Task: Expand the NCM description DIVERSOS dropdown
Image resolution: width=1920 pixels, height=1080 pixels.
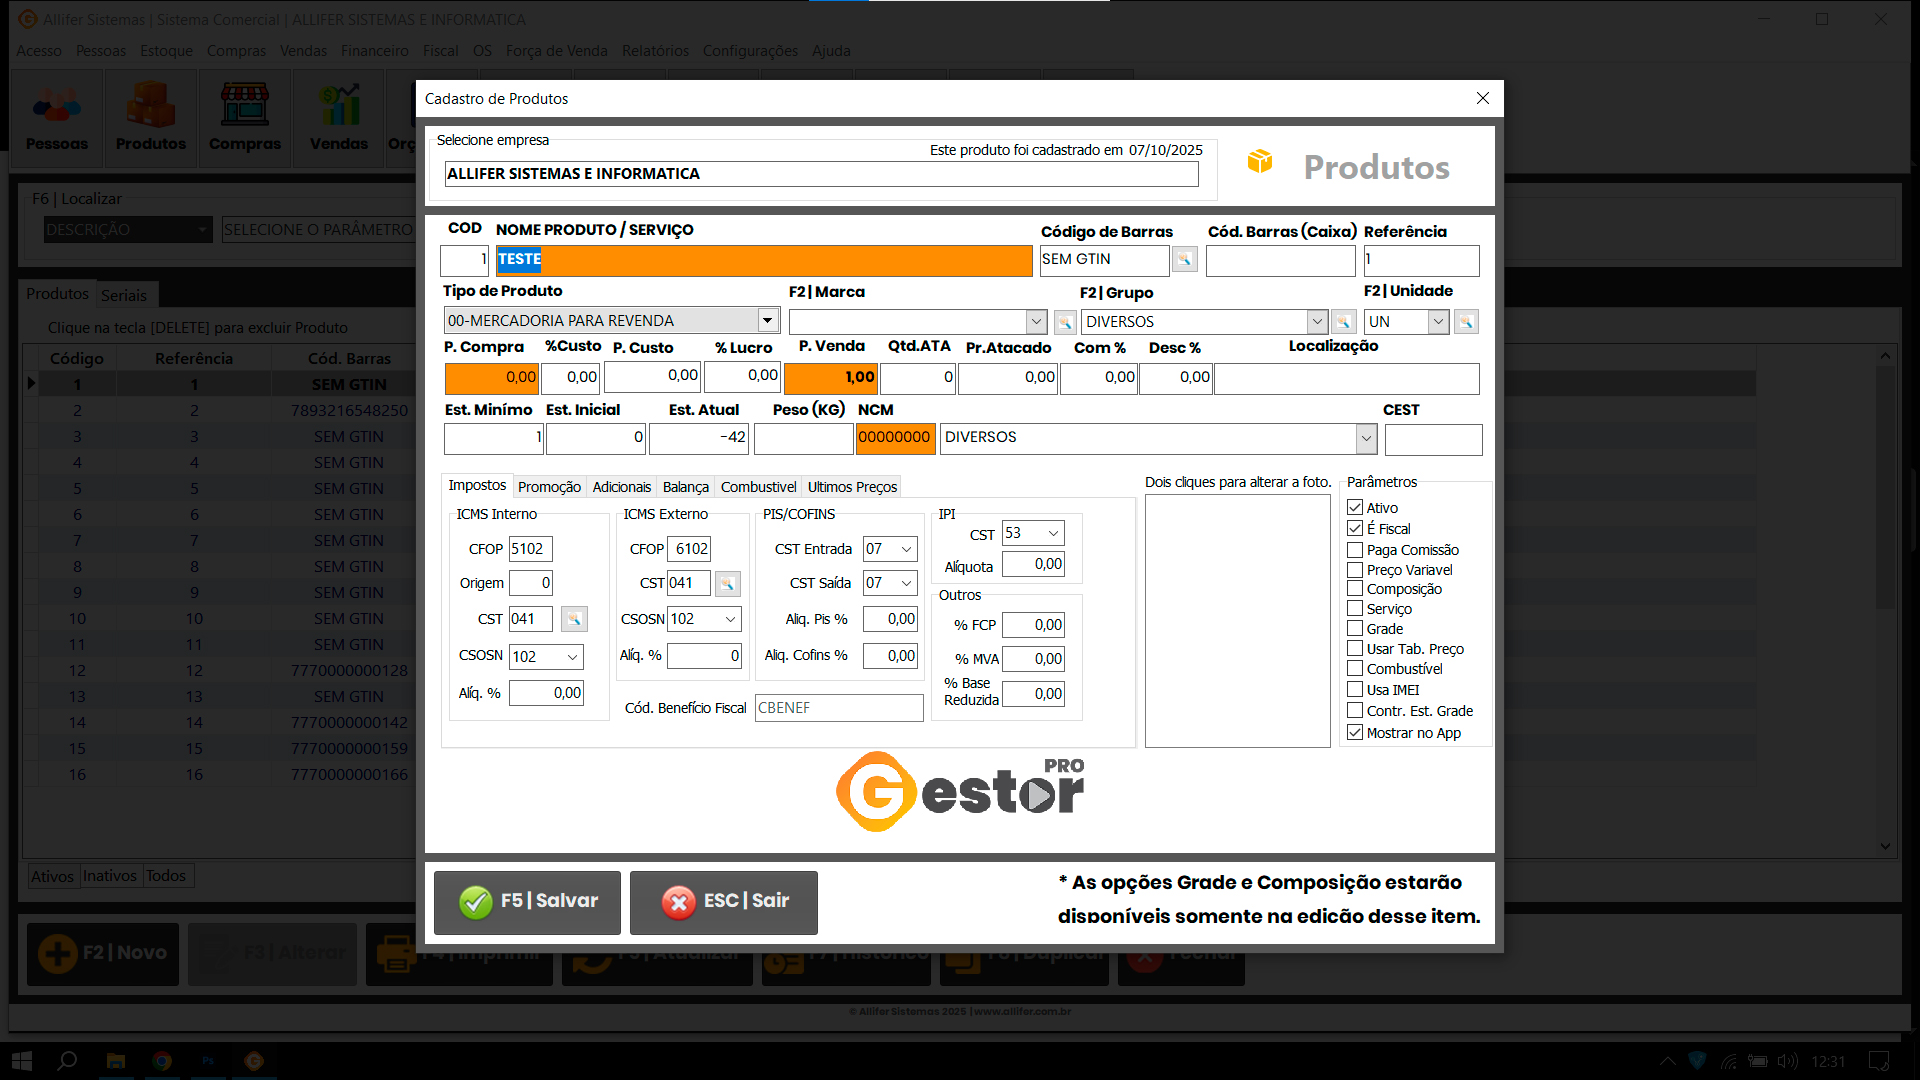Action: pyautogui.click(x=1366, y=438)
